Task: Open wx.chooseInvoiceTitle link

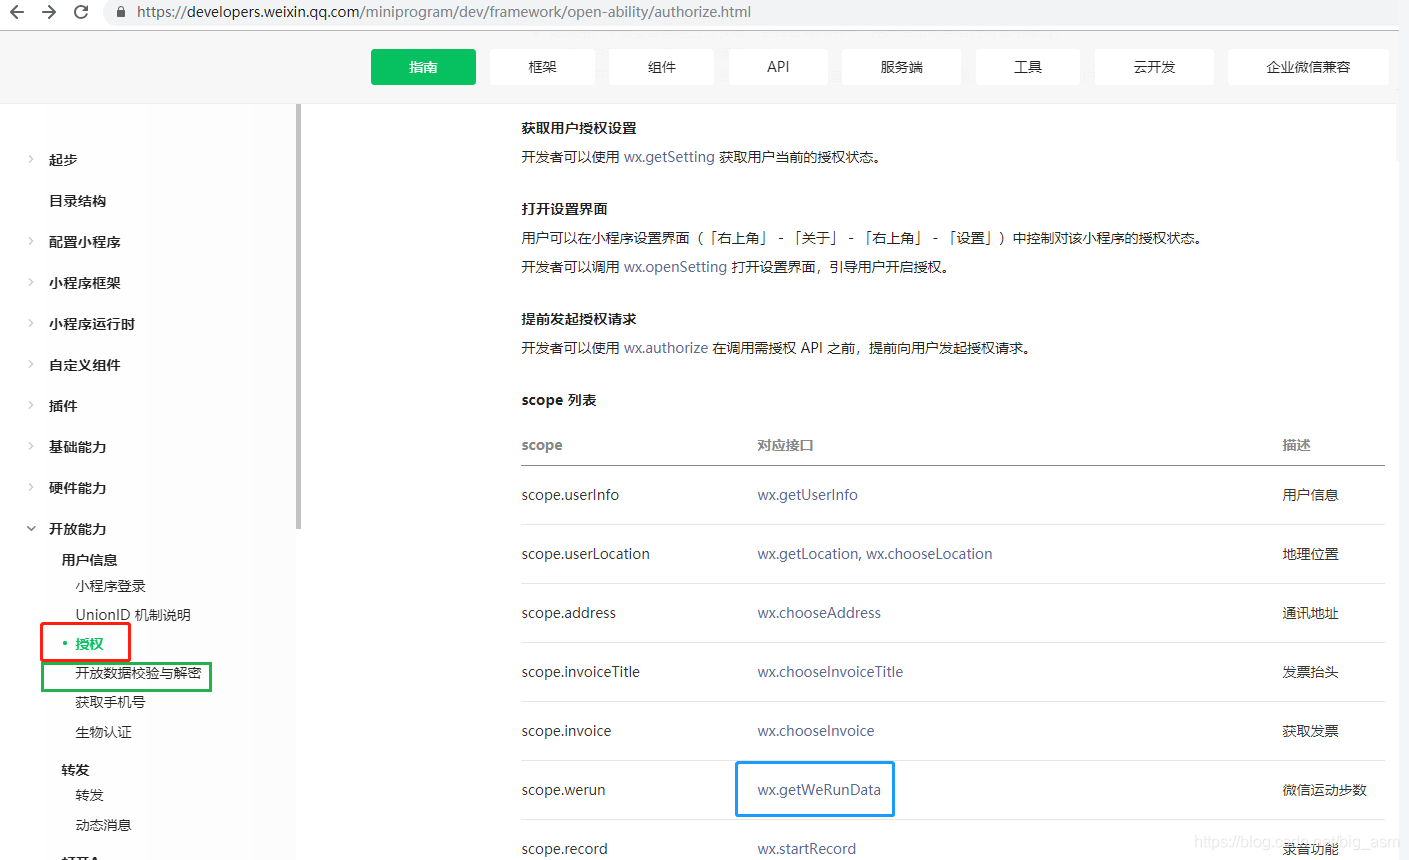Action: tap(830, 672)
